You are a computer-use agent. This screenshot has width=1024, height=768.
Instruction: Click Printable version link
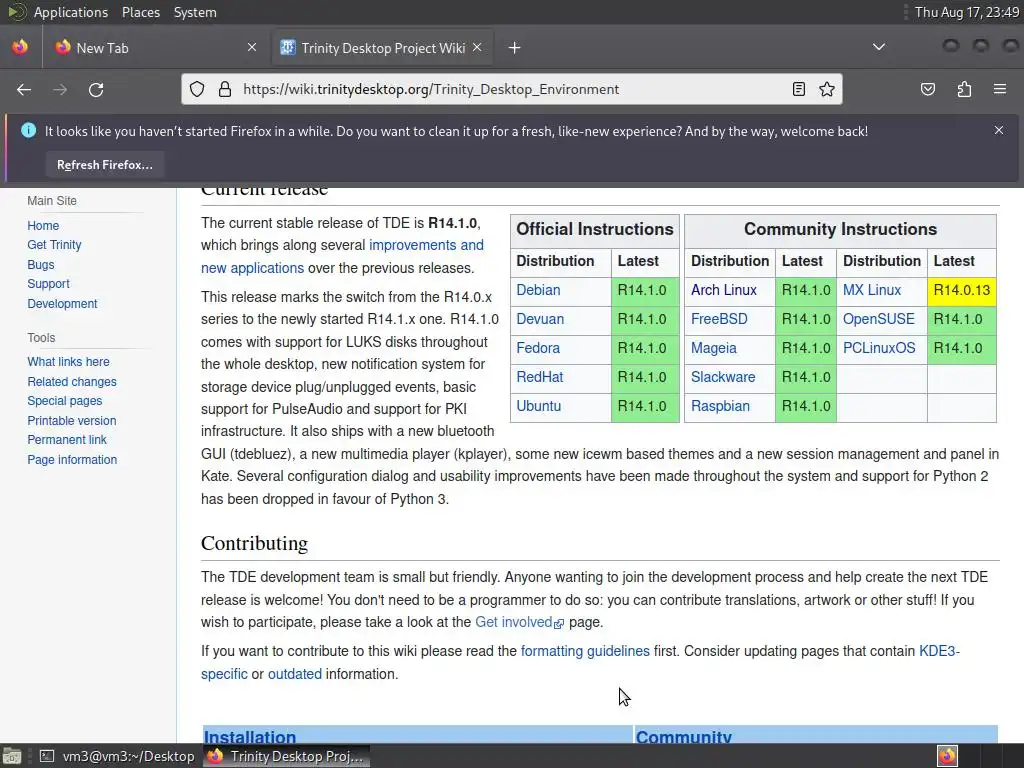[x=72, y=421]
